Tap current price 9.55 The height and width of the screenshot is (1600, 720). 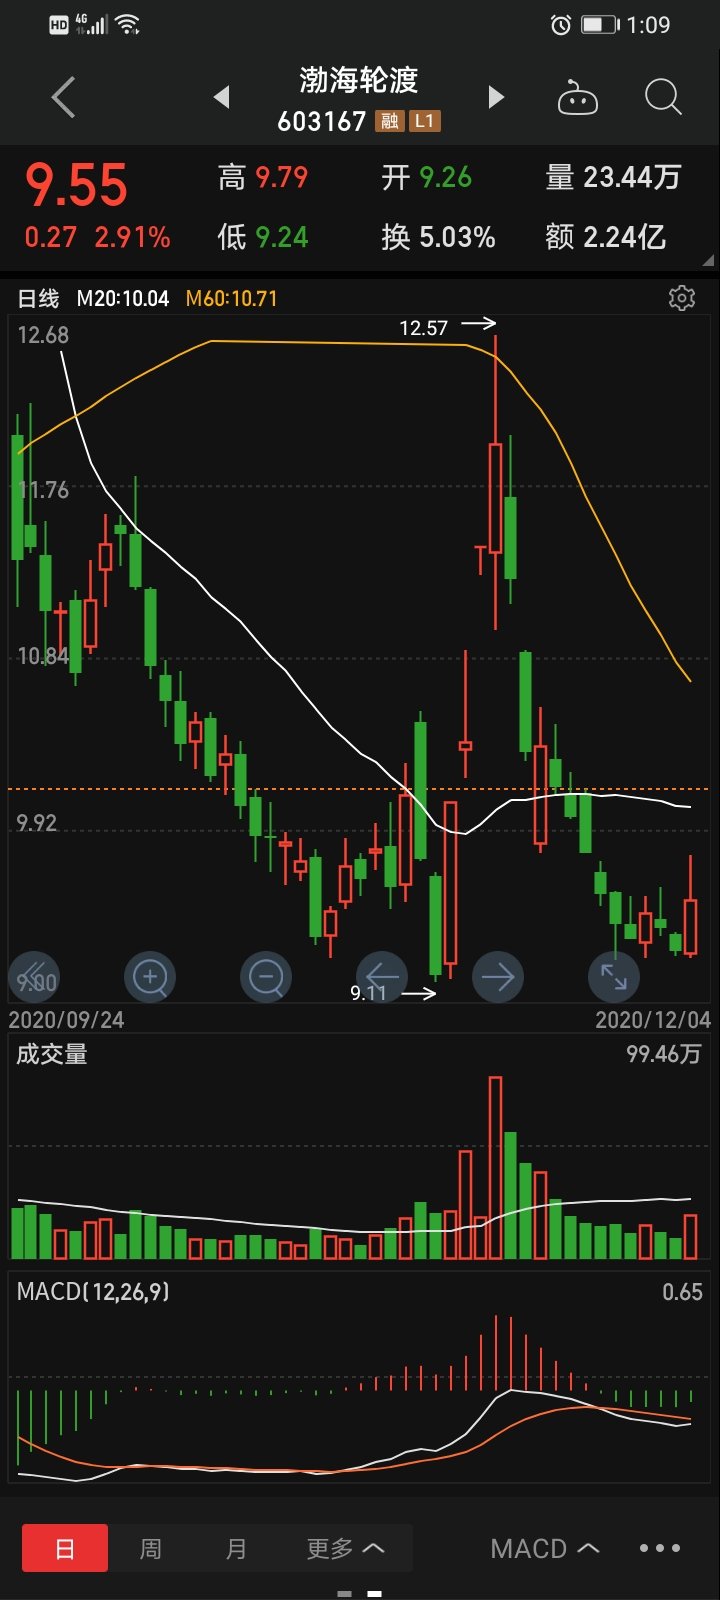(77, 185)
